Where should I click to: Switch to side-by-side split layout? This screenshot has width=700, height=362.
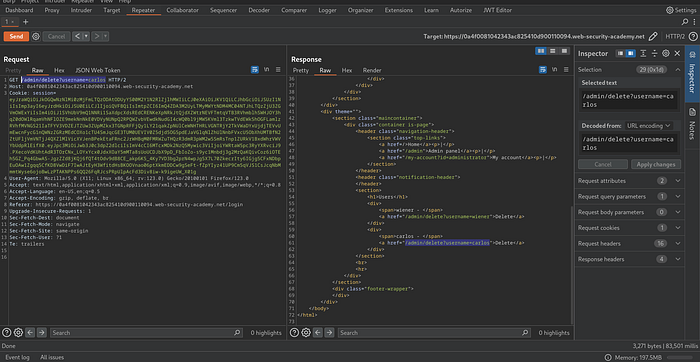(x=541, y=51)
